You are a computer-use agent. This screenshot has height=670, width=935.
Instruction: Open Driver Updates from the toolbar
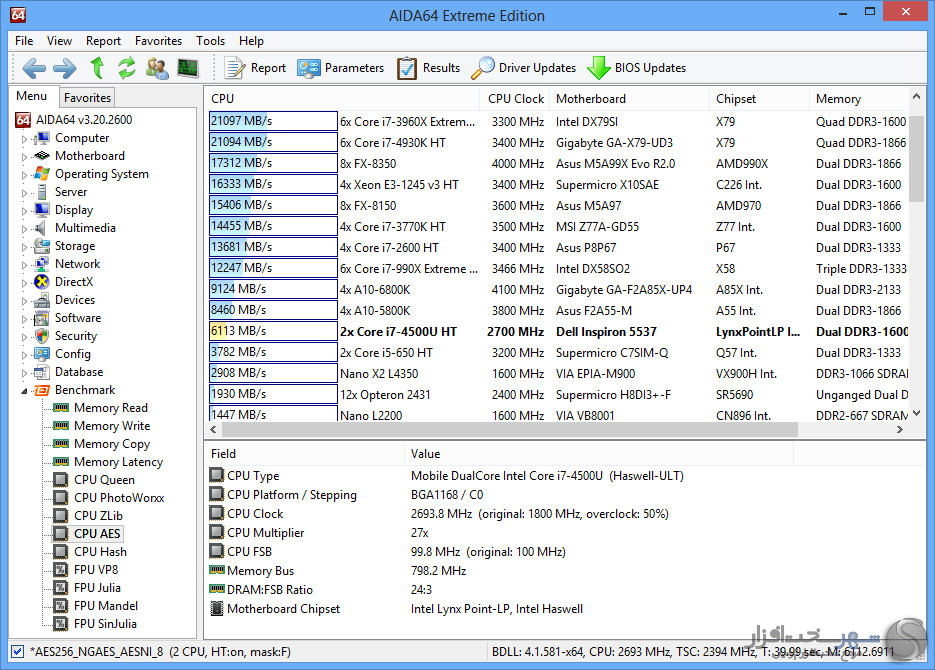[524, 68]
